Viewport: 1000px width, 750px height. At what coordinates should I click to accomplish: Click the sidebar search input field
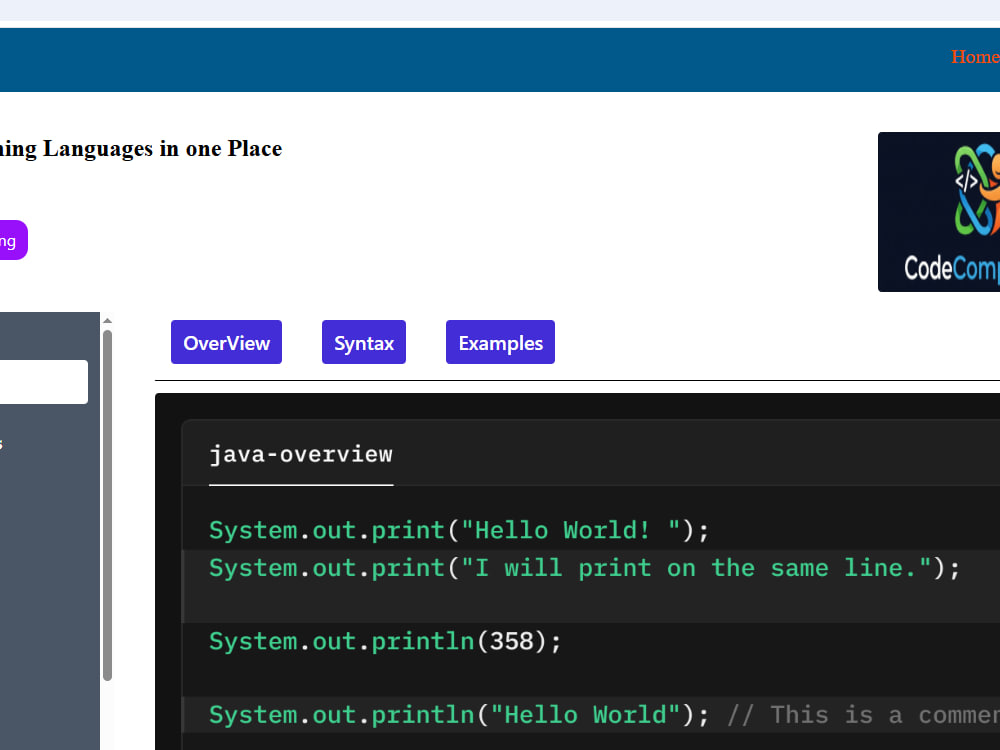pyautogui.click(x=44, y=382)
